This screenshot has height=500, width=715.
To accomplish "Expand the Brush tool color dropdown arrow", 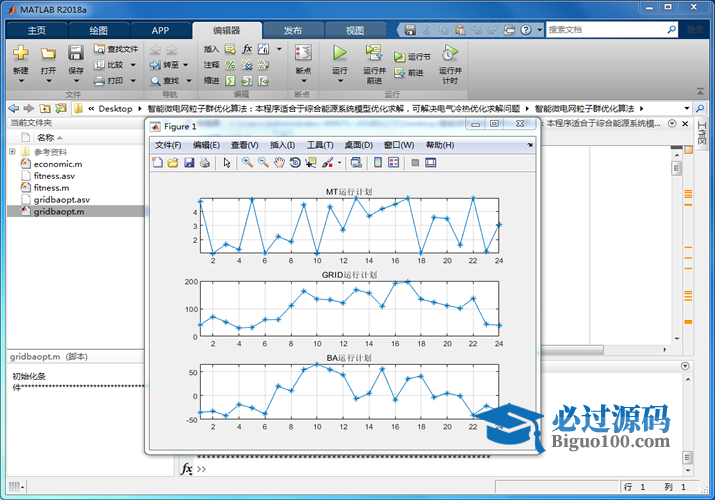I will [x=340, y=162].
